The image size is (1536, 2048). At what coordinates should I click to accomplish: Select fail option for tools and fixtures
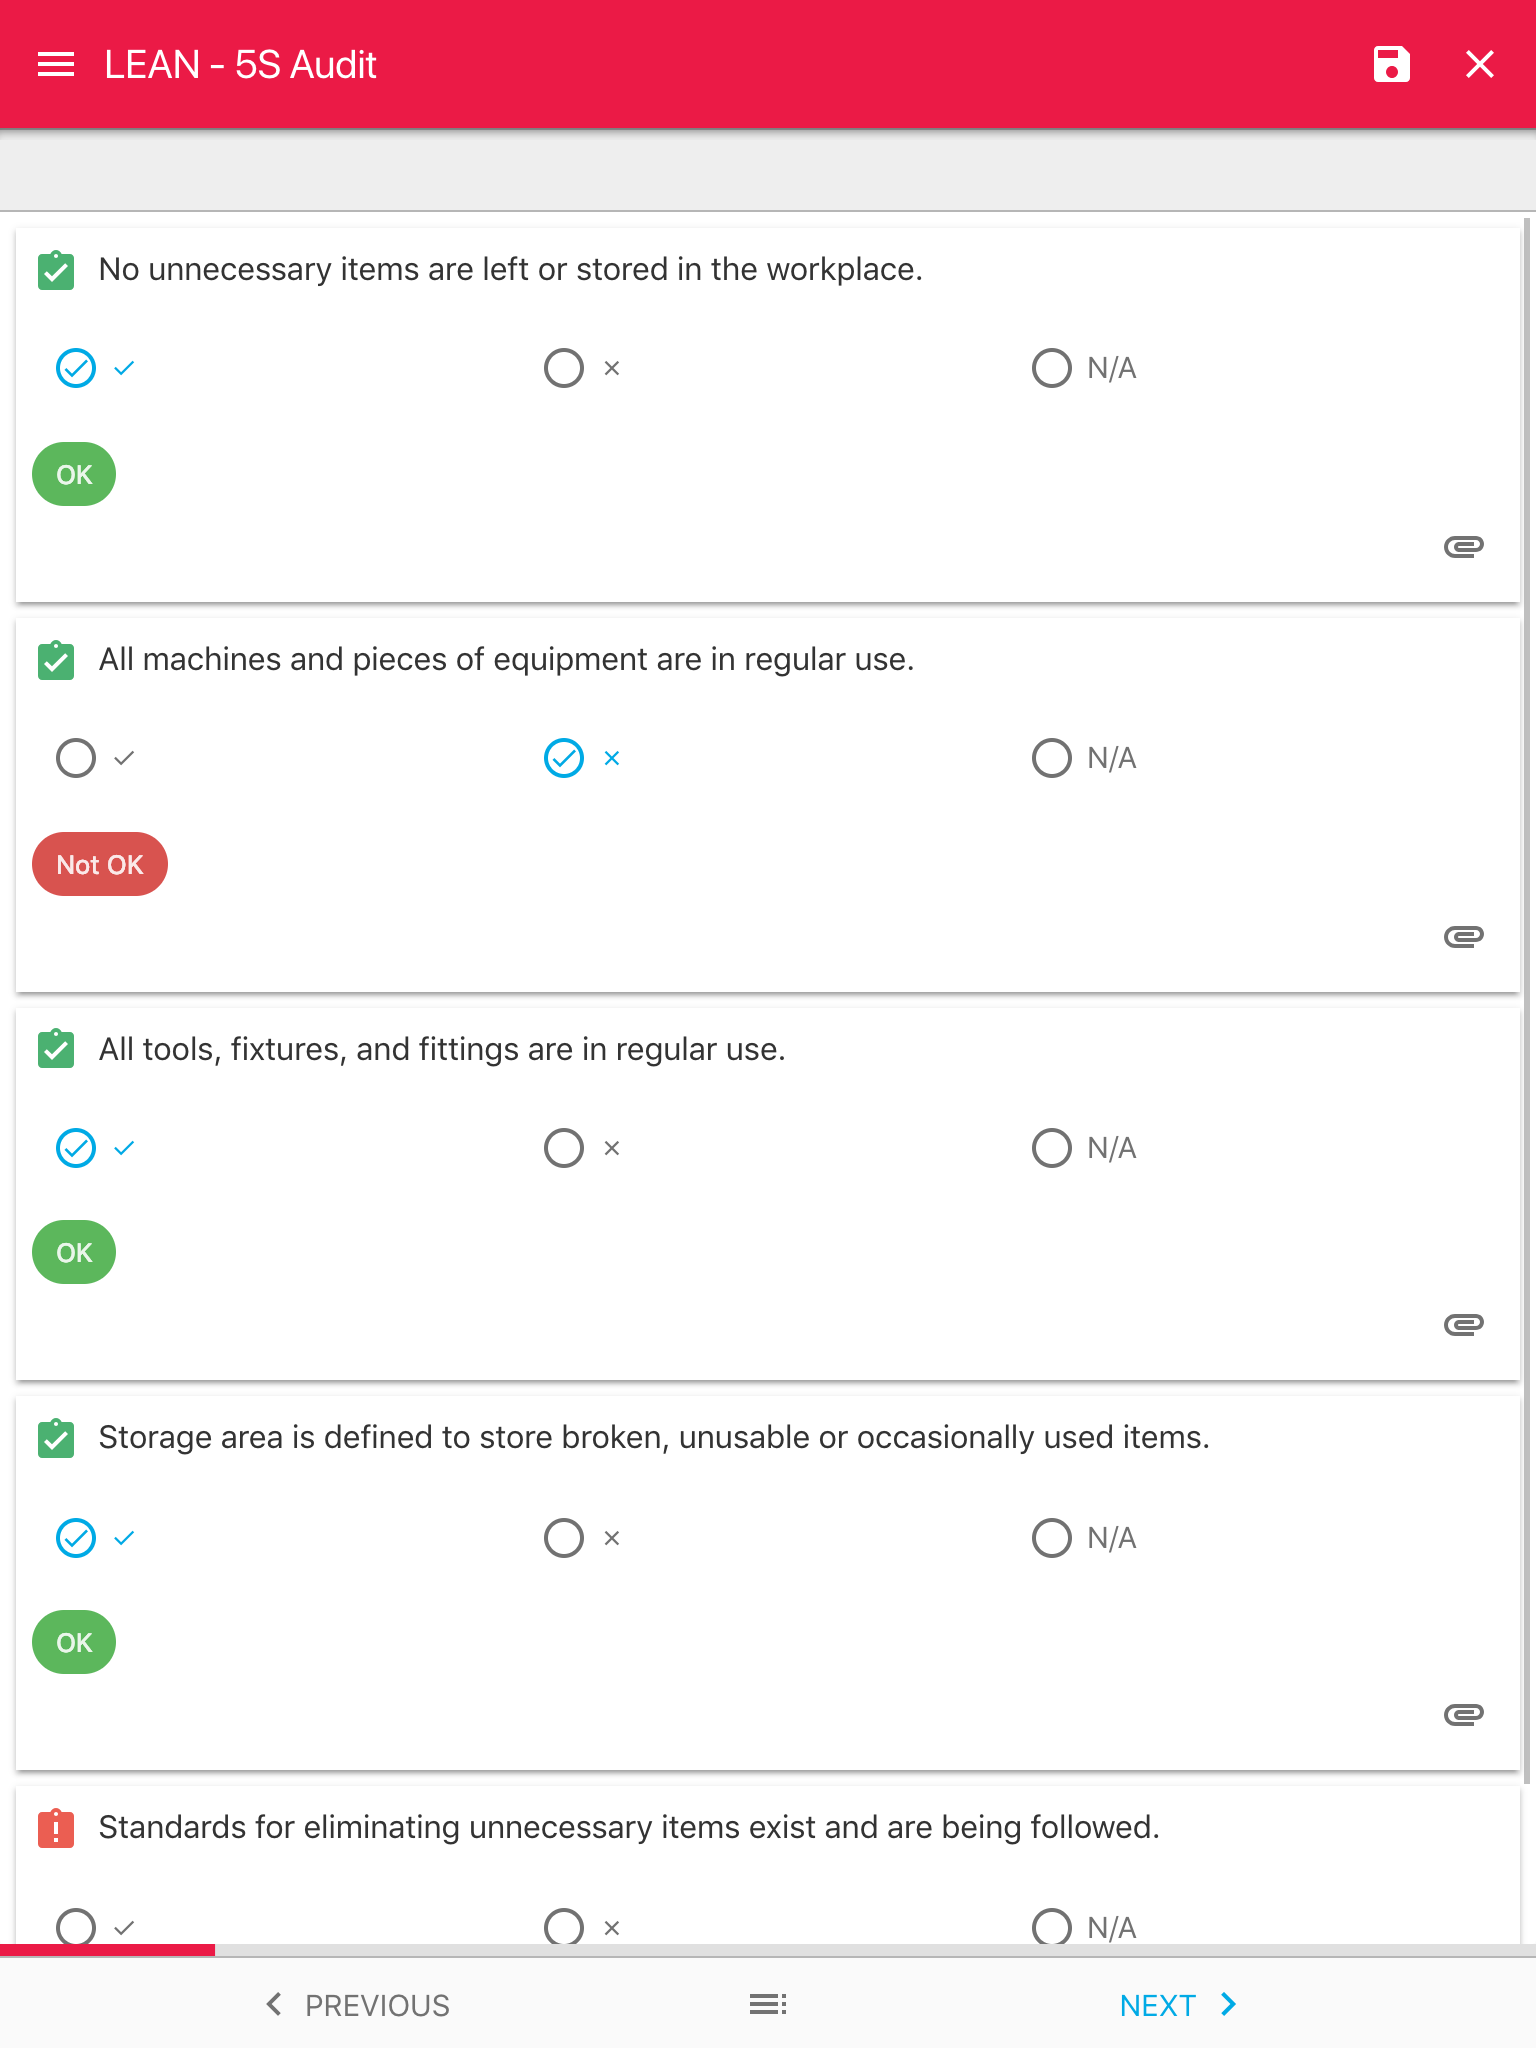pos(564,1148)
